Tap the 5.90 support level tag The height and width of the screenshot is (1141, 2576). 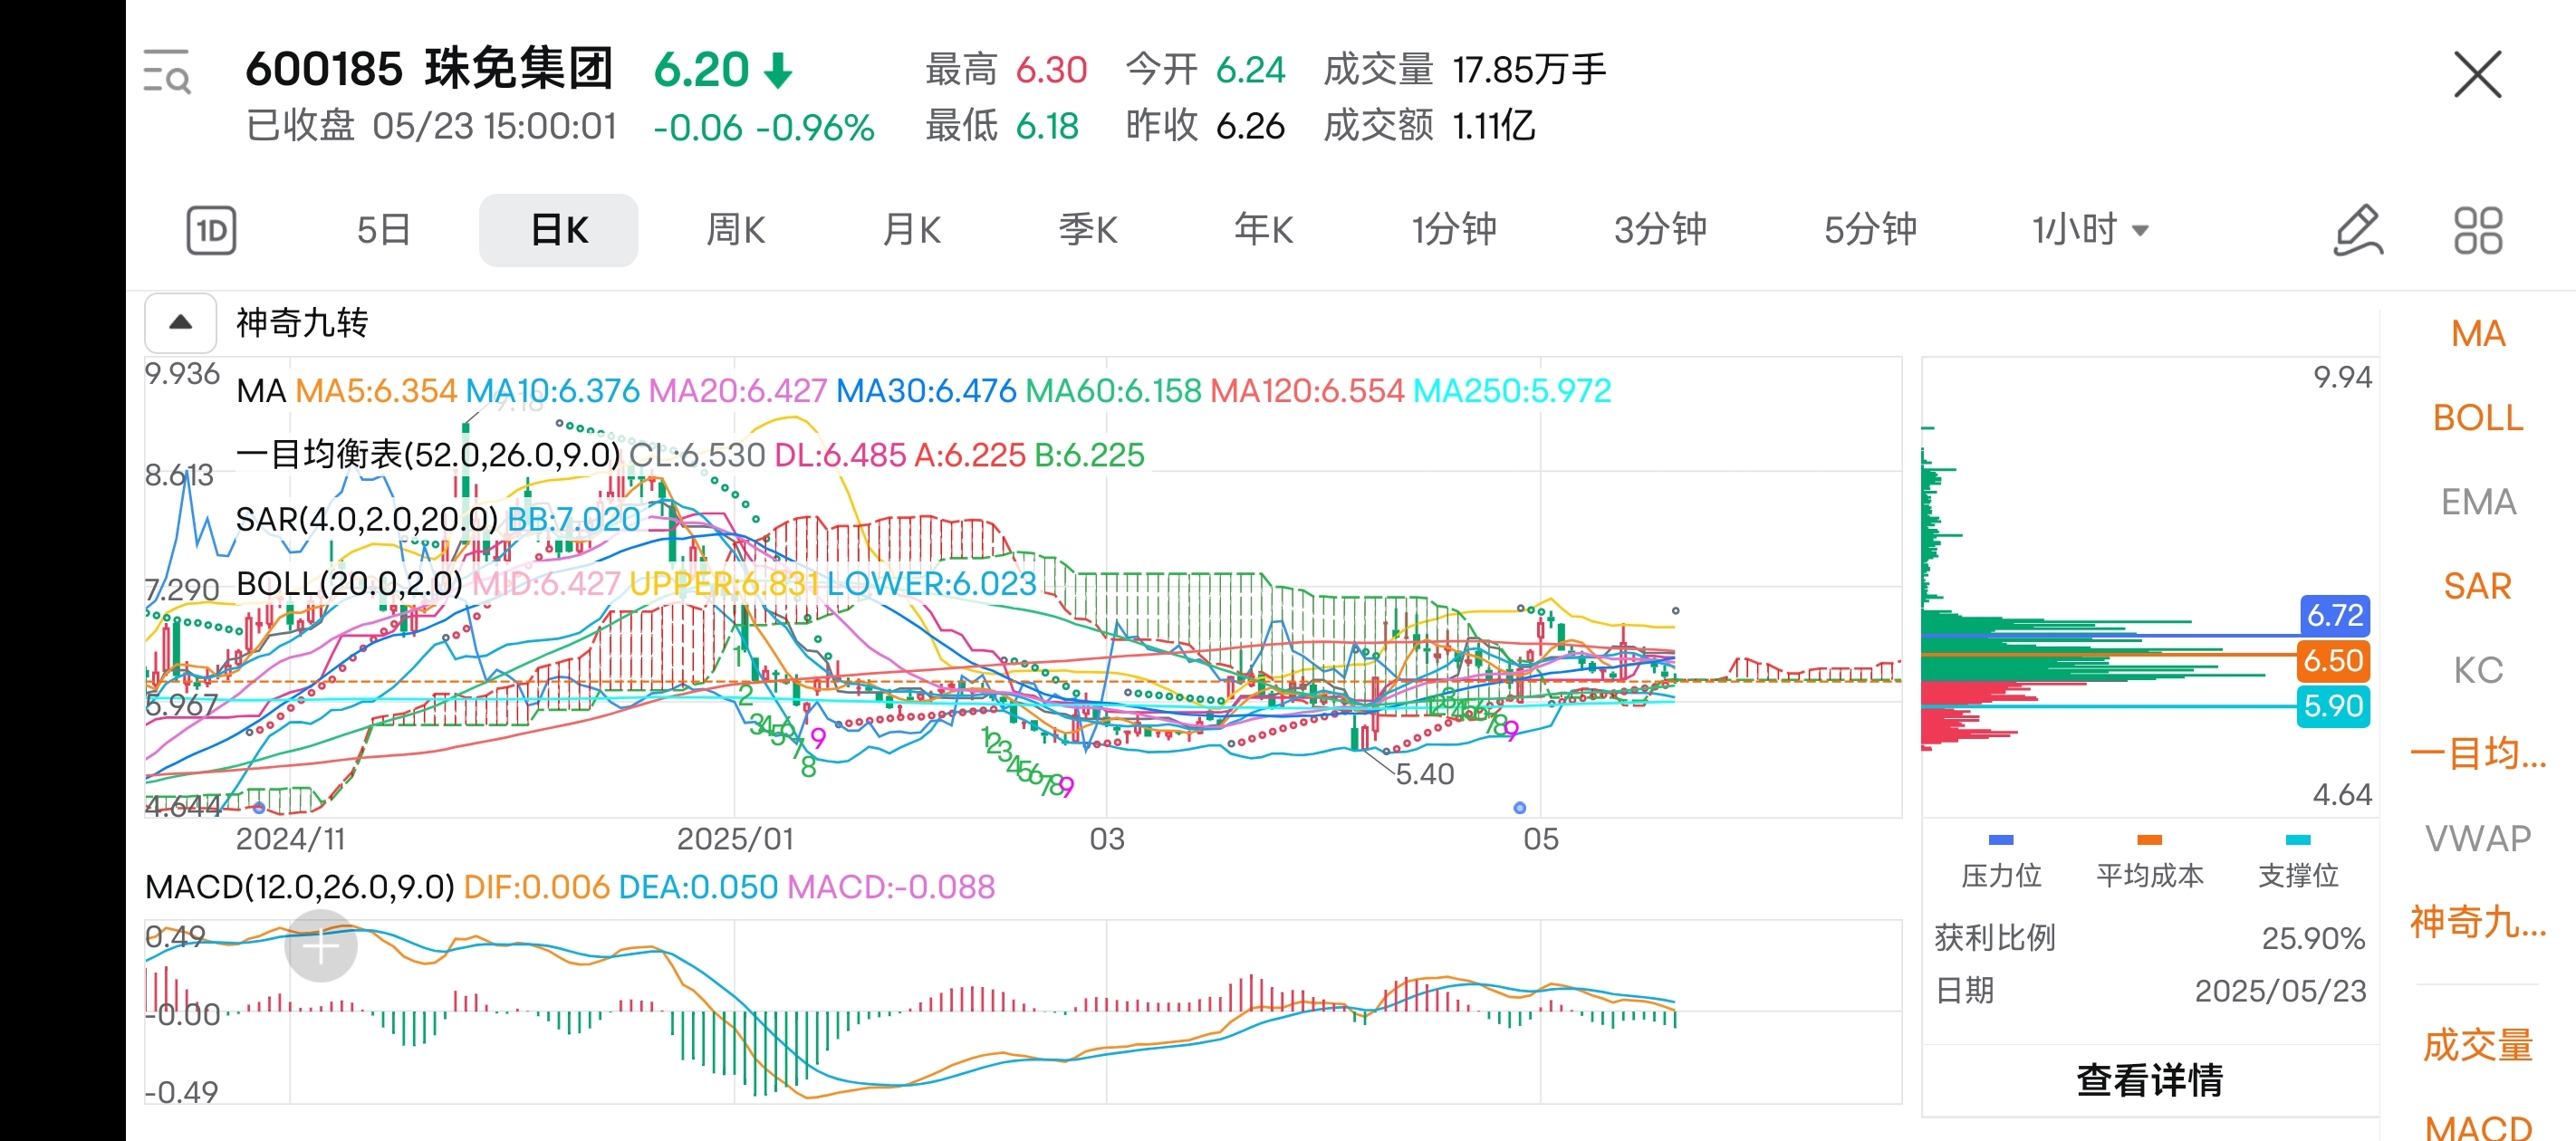coord(2333,706)
